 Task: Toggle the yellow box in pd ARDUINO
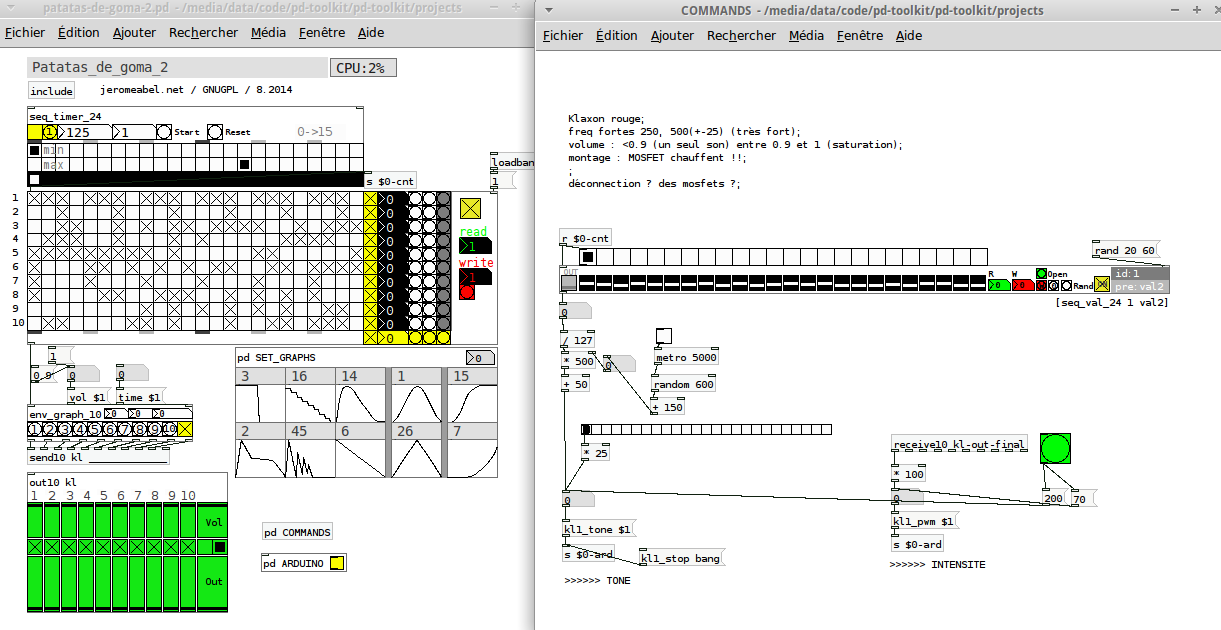point(337,563)
